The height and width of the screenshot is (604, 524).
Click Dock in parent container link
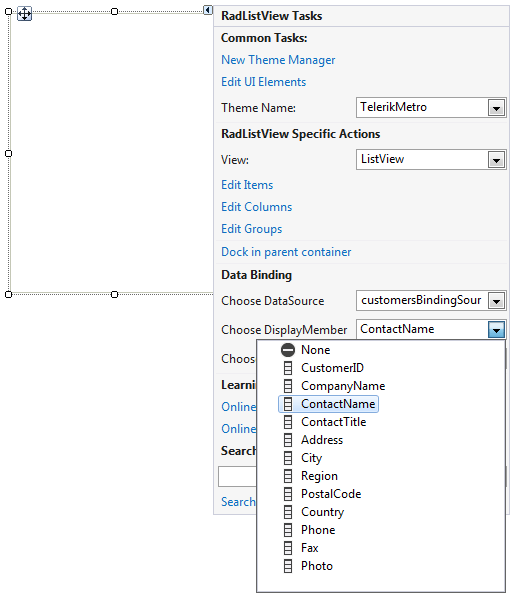tap(286, 252)
